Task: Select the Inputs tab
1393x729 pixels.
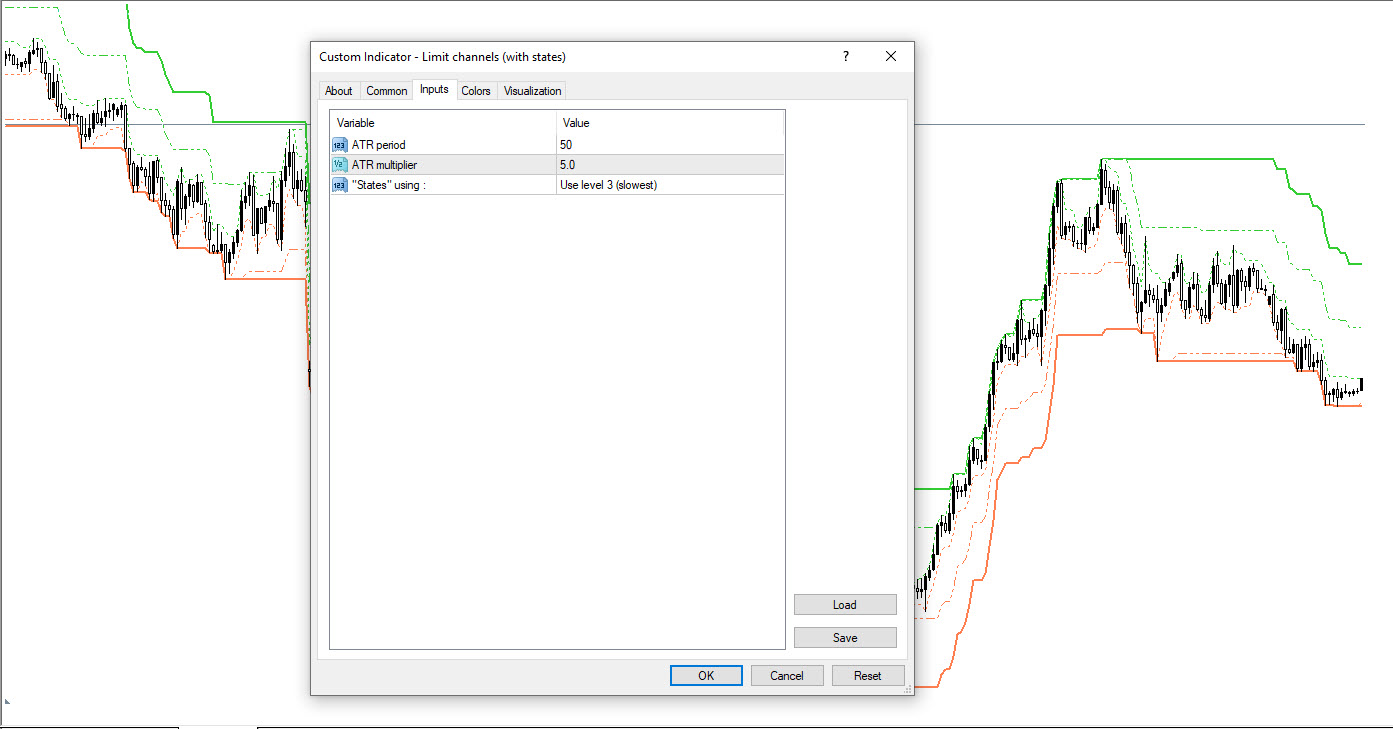Action: (434, 89)
